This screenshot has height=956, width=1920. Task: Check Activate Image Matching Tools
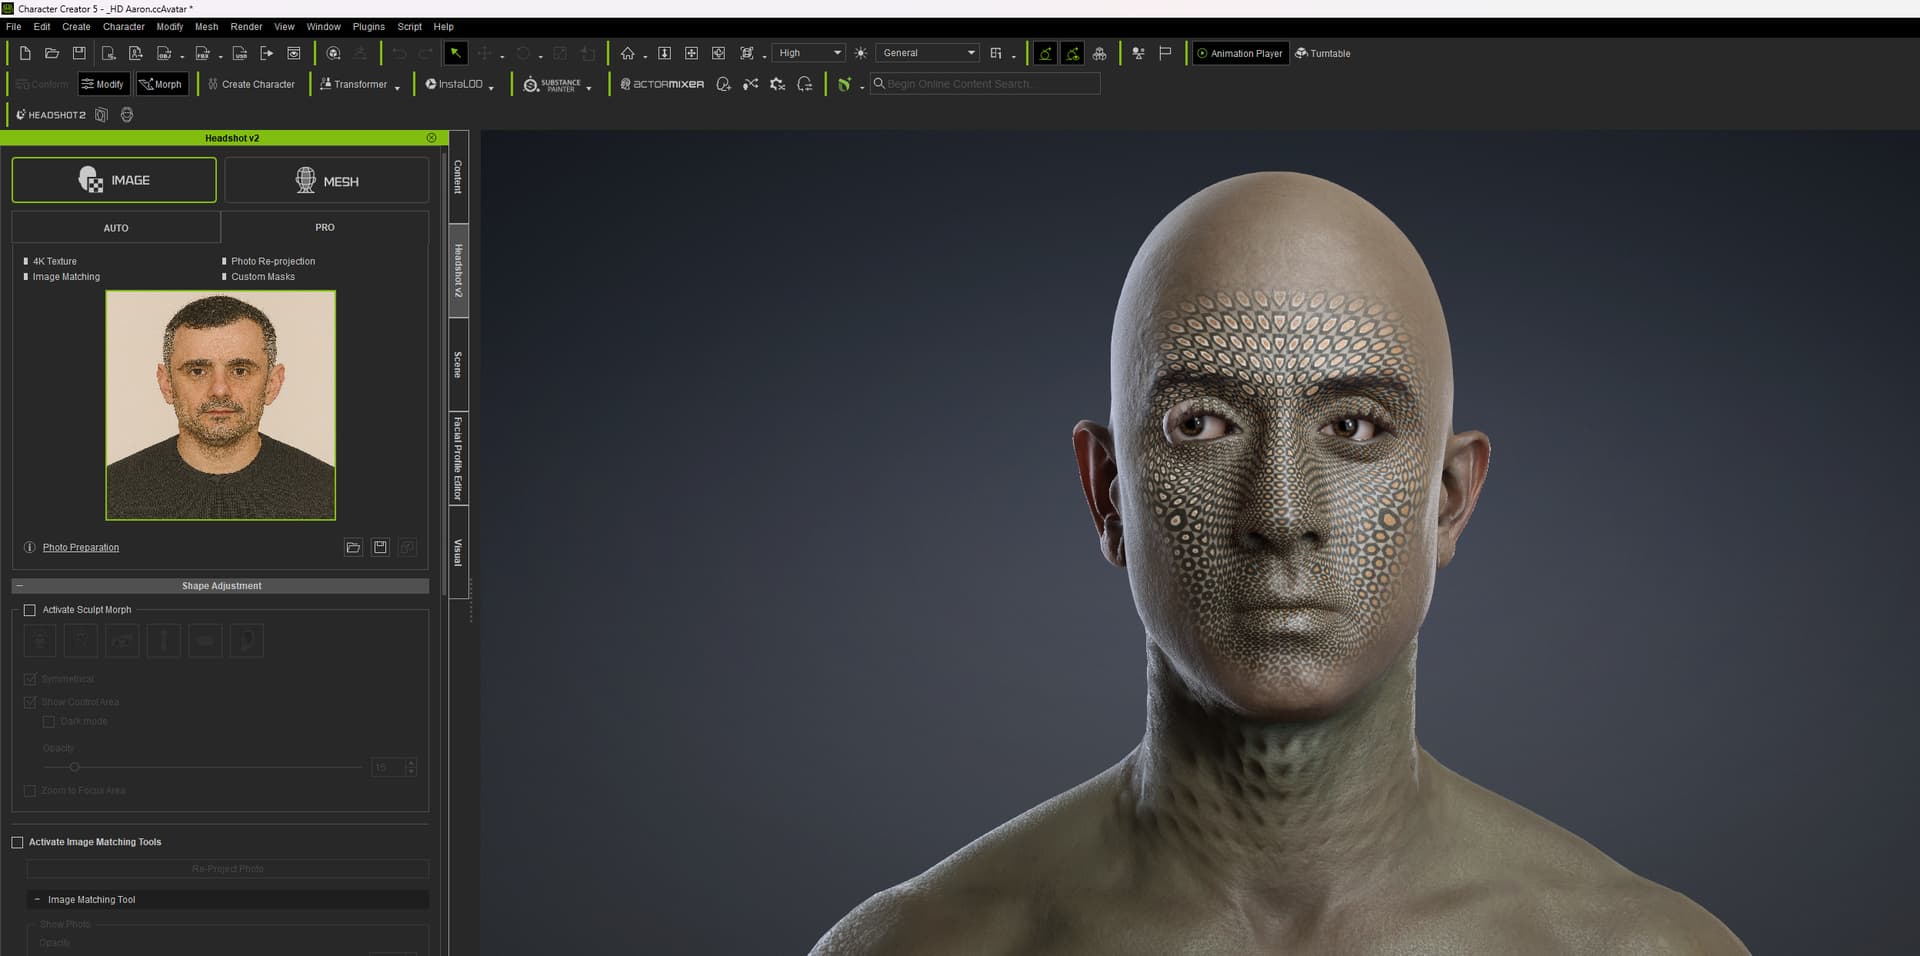[17, 842]
